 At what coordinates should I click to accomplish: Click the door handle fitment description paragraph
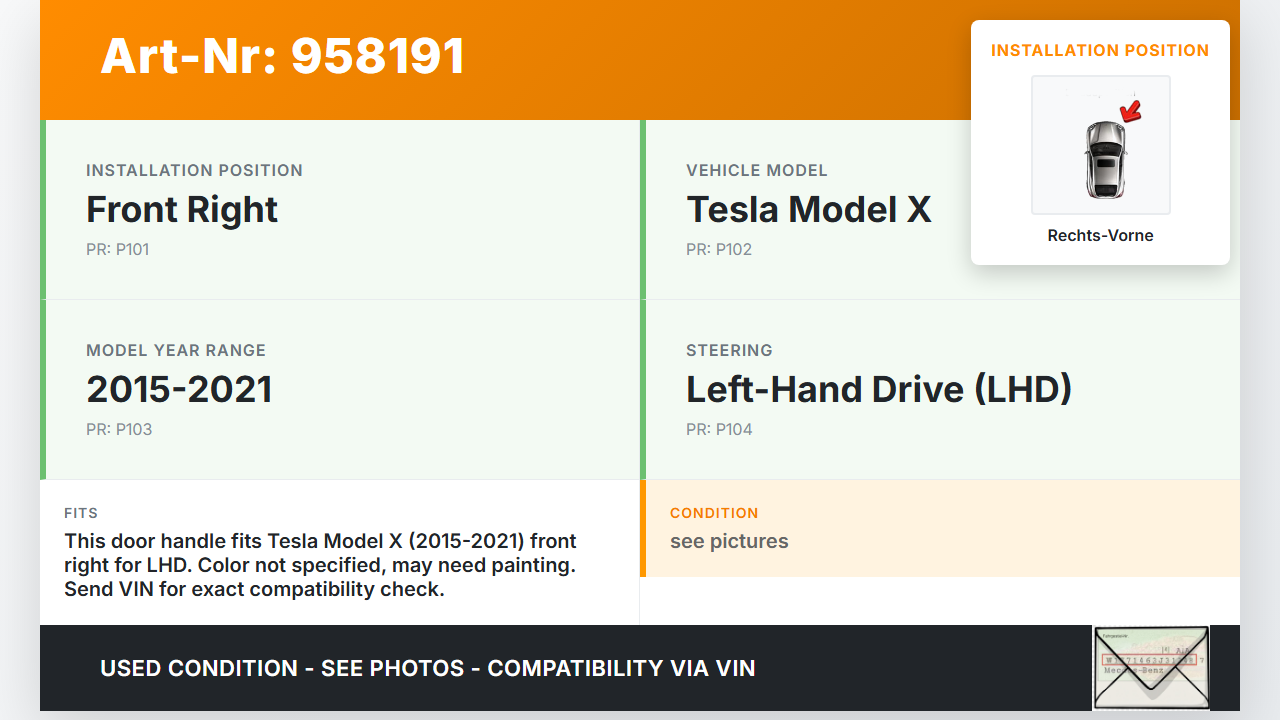320,565
